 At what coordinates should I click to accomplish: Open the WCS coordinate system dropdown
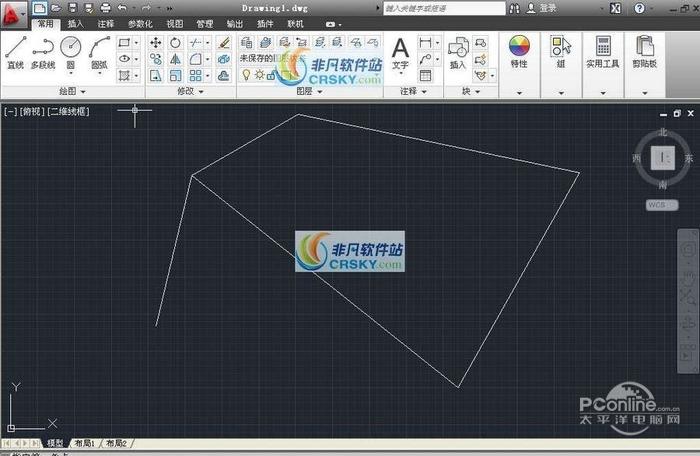[x=662, y=205]
